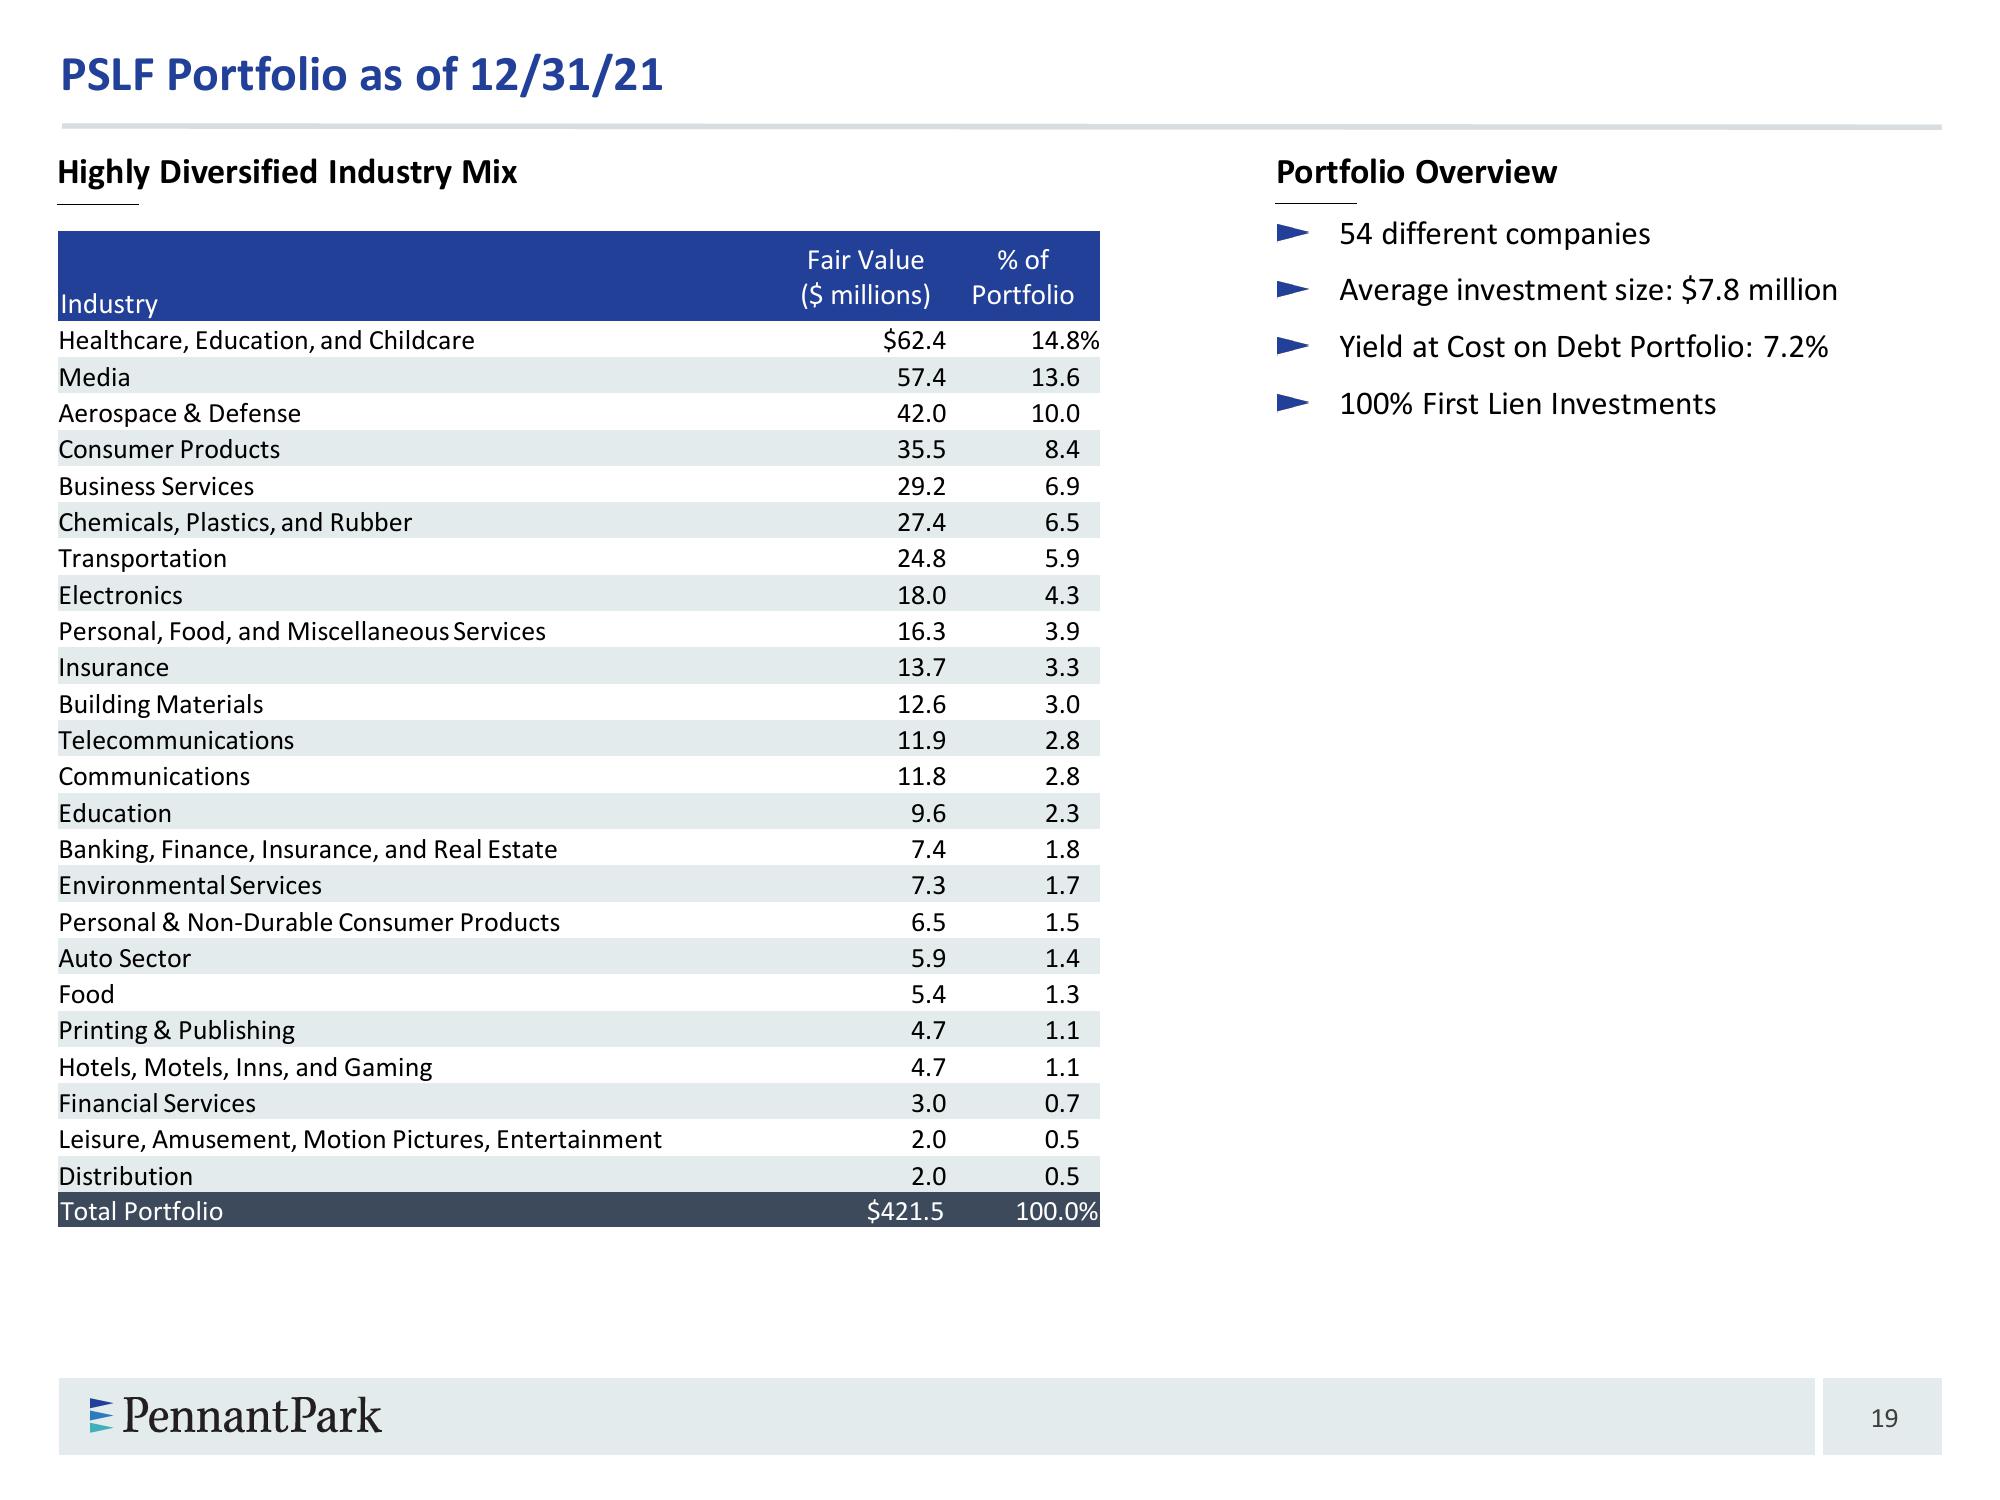Viewport: 2000px width, 1500px height.
Task: Click the 16.3 fair value cell
Action: coord(921,632)
